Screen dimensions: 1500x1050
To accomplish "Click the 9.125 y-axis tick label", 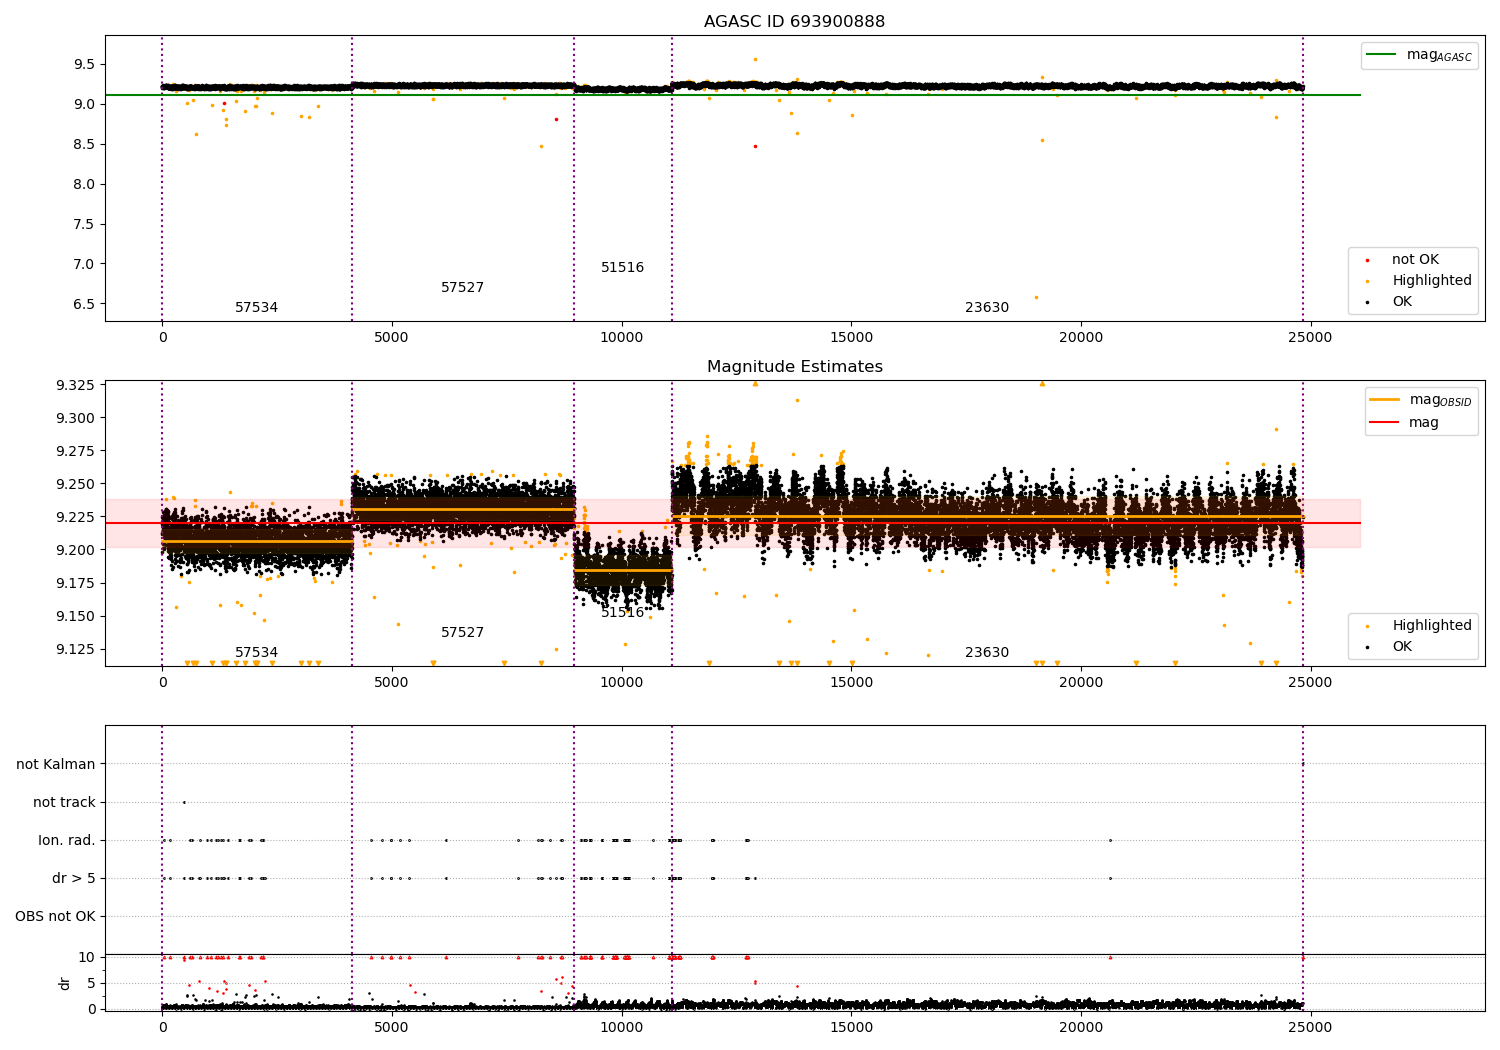I will pos(75,649).
